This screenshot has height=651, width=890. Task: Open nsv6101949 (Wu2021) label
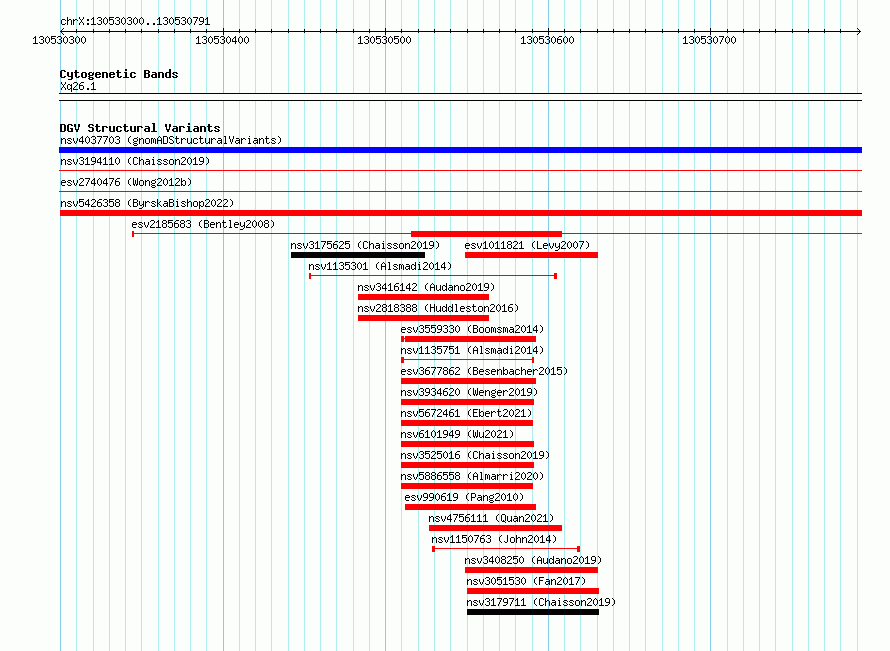click(457, 434)
